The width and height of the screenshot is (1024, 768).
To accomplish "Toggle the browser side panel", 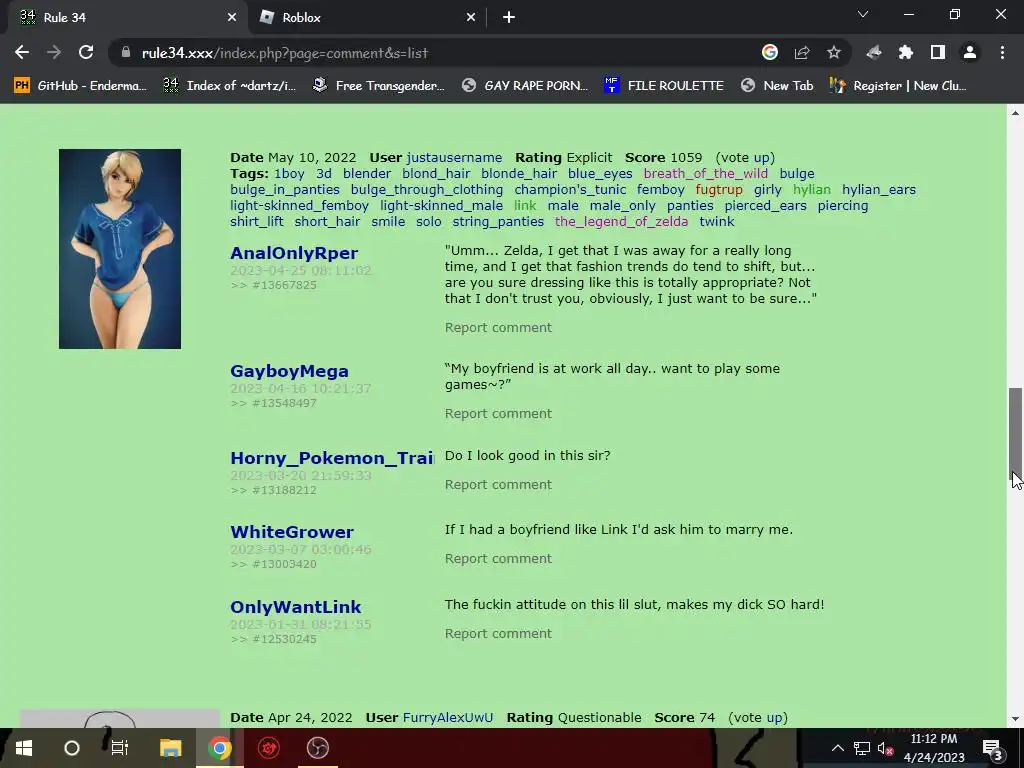I will tap(938, 52).
